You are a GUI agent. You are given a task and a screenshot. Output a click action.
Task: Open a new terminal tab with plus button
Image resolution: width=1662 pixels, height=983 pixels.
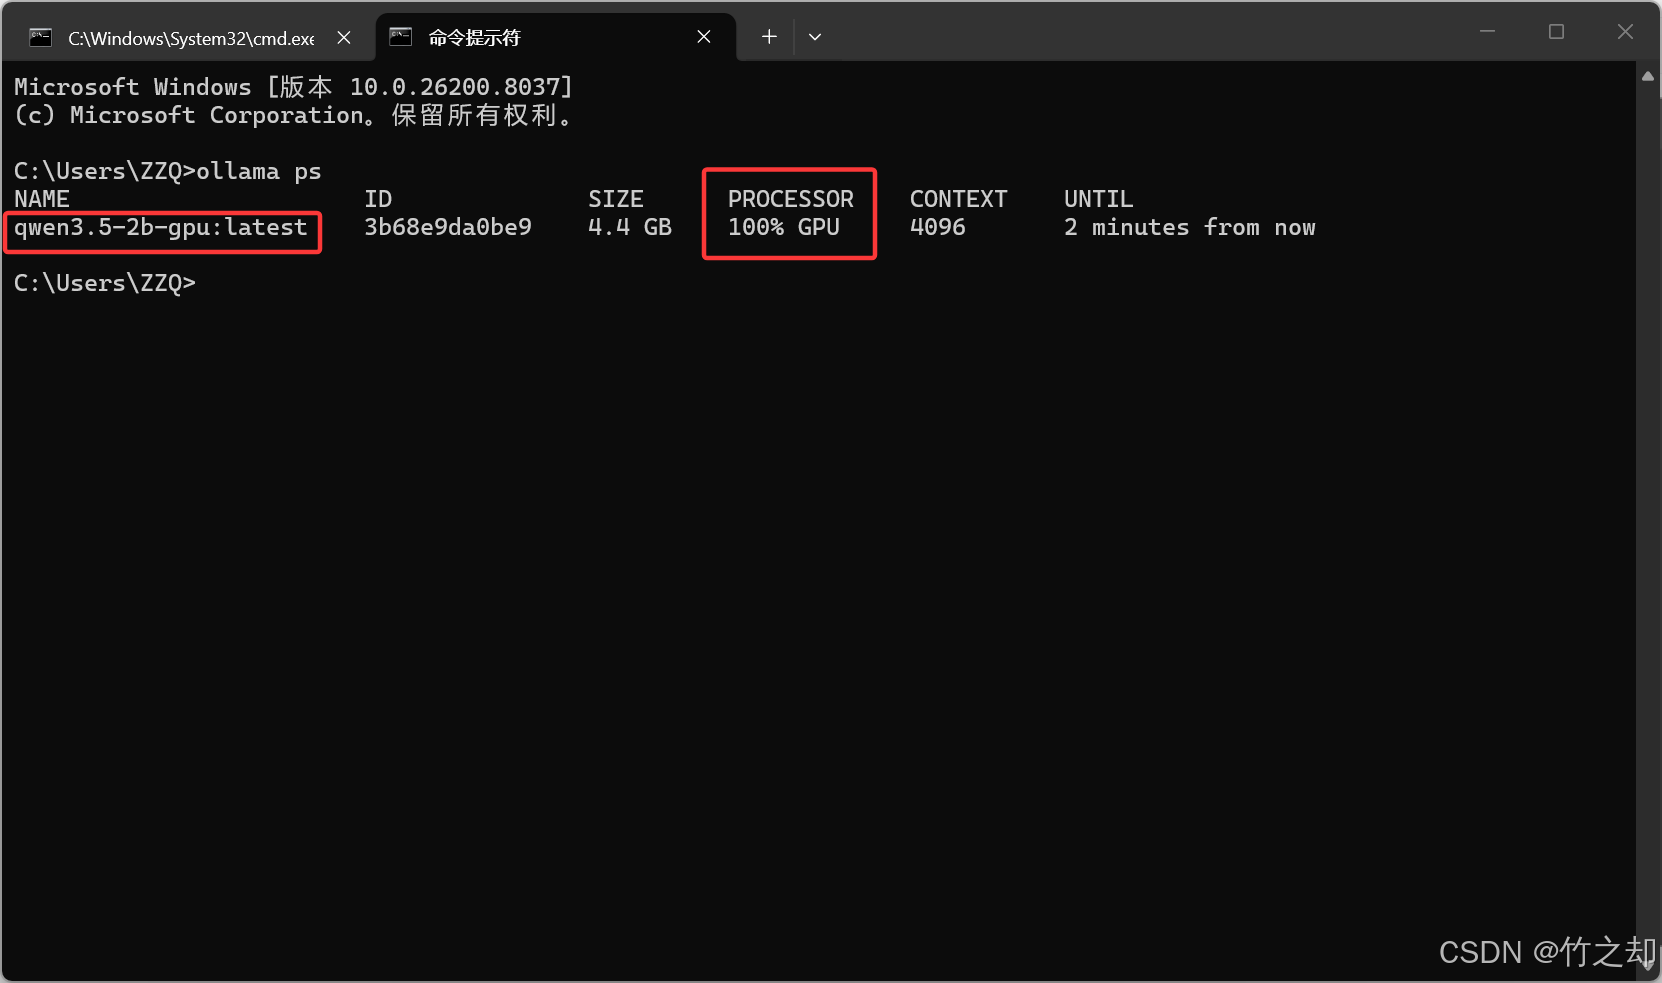click(769, 37)
